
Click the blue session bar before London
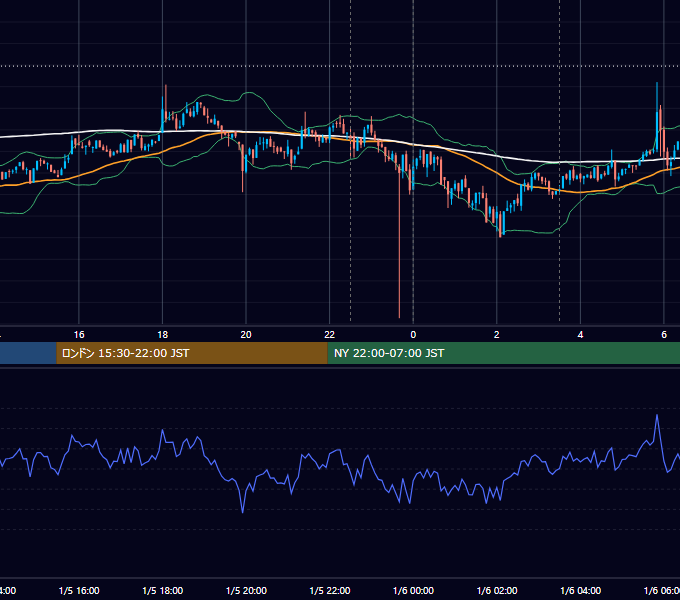(28, 353)
